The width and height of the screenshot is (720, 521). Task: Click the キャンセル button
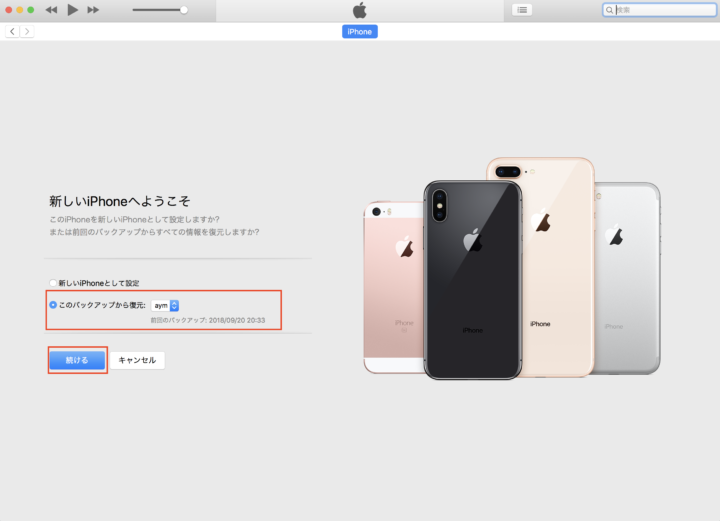137,360
